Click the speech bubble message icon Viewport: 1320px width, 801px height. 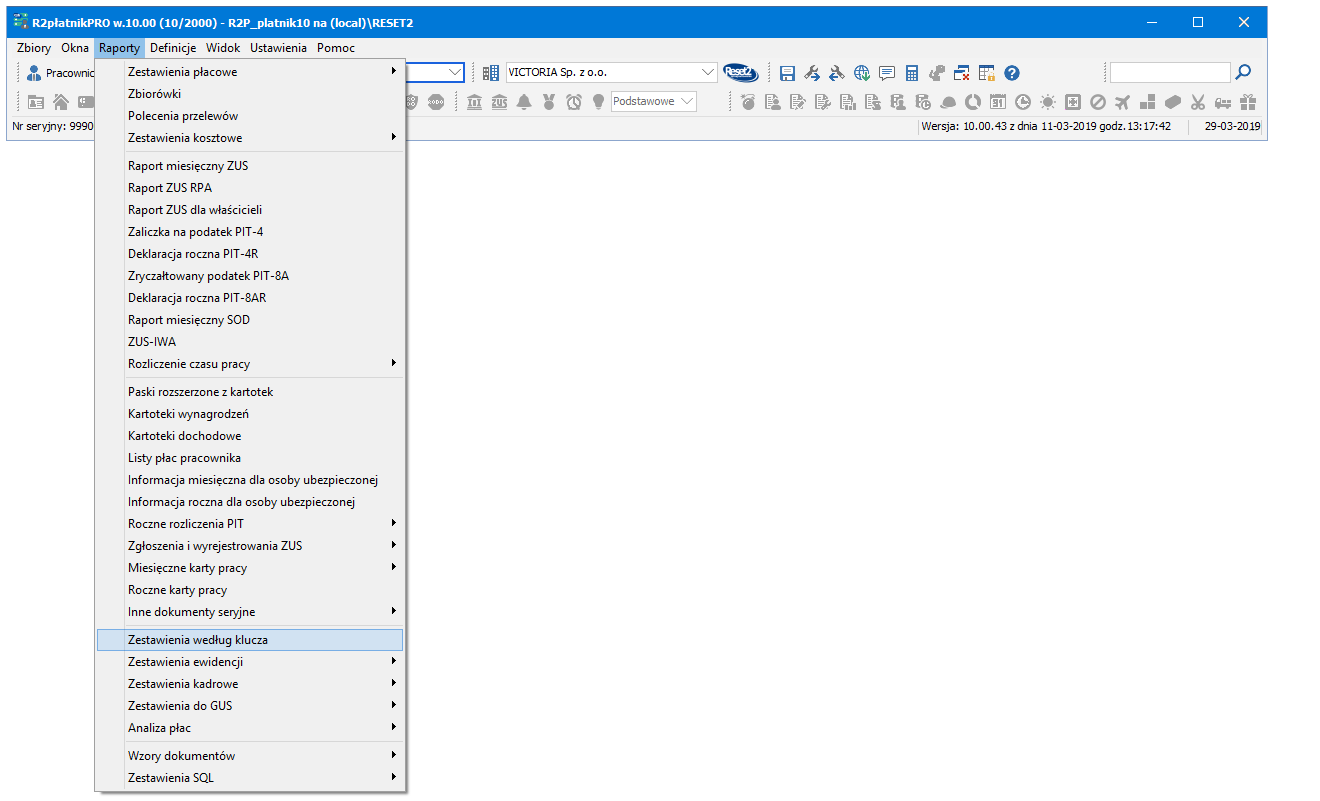(x=887, y=73)
